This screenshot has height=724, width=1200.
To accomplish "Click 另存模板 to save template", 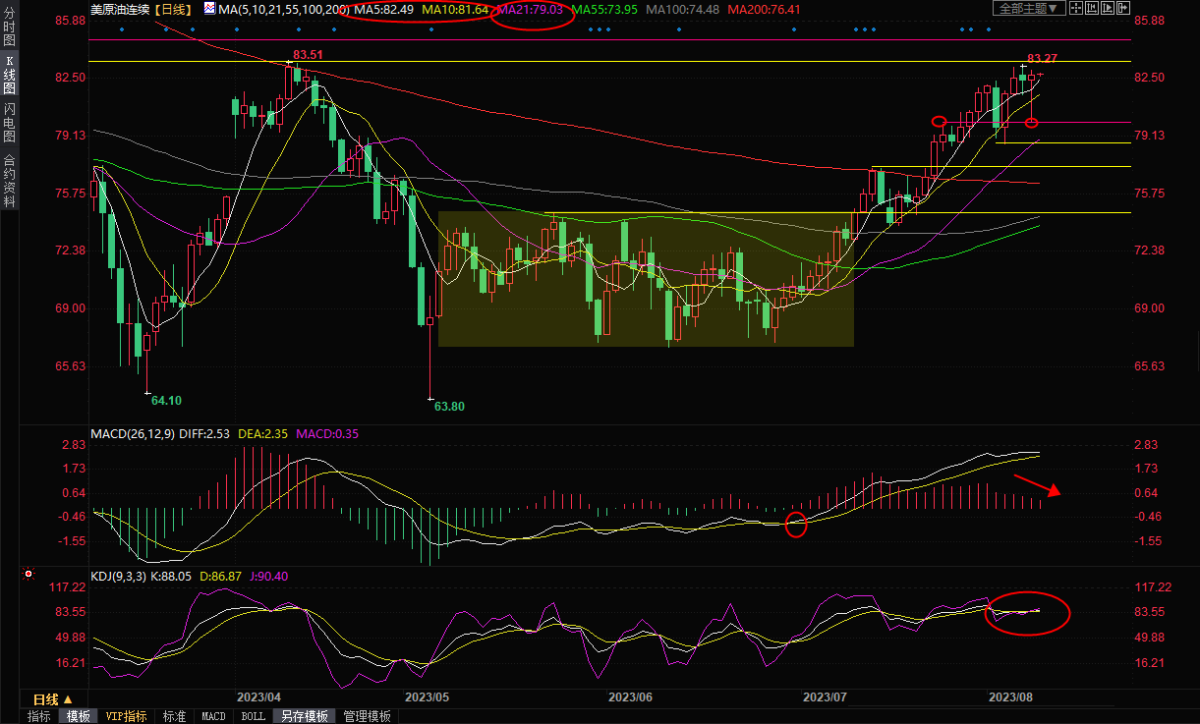I will 304,716.
